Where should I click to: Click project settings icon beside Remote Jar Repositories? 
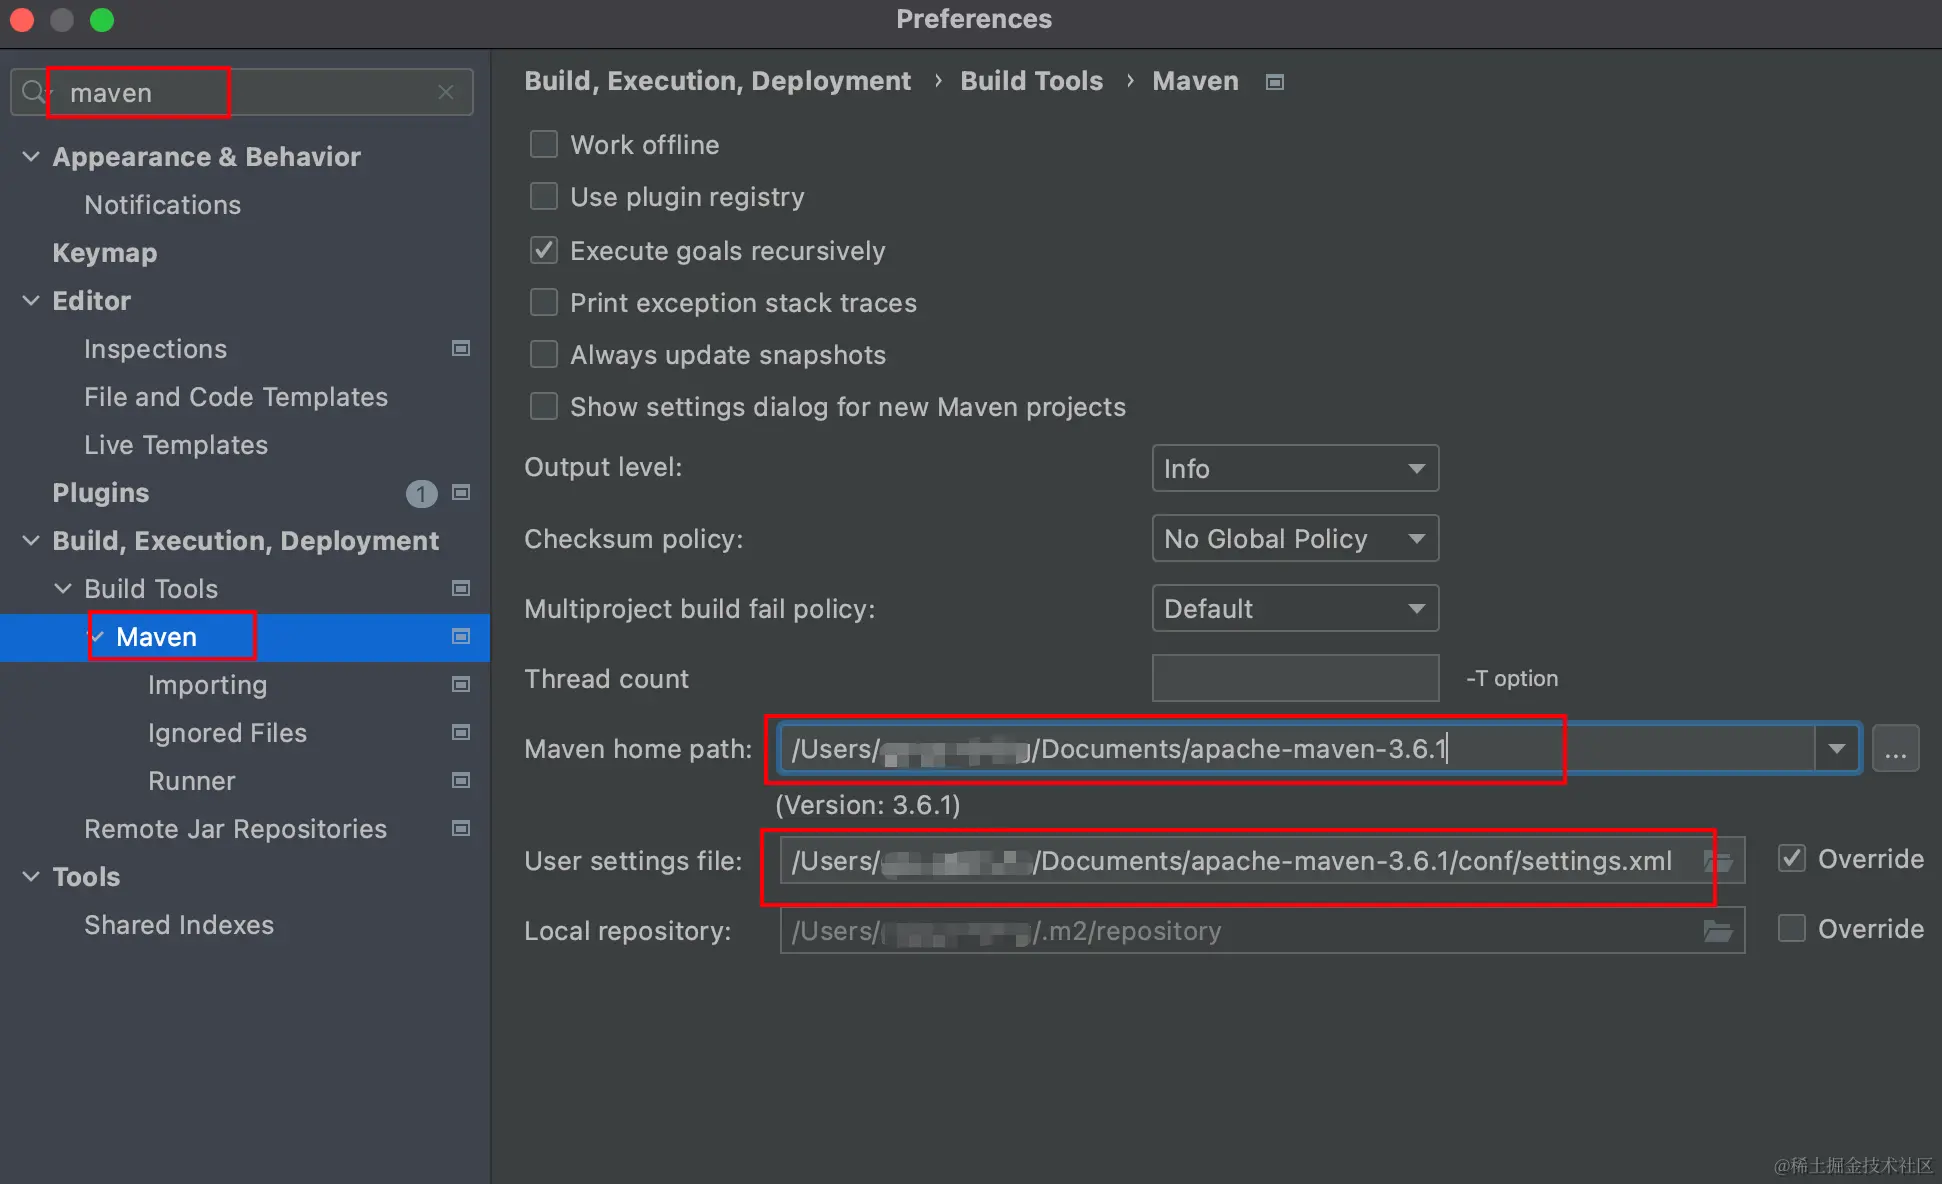(x=461, y=828)
